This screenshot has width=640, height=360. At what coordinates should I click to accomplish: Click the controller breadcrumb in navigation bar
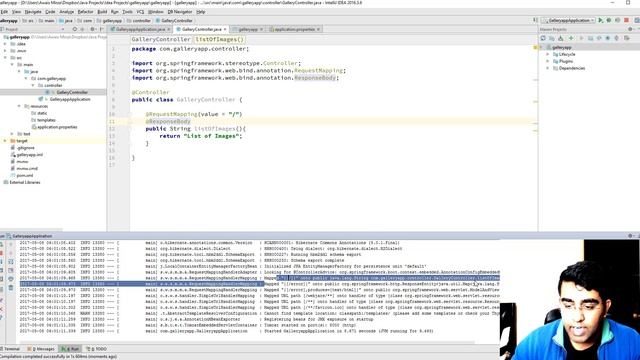[x=141, y=20]
